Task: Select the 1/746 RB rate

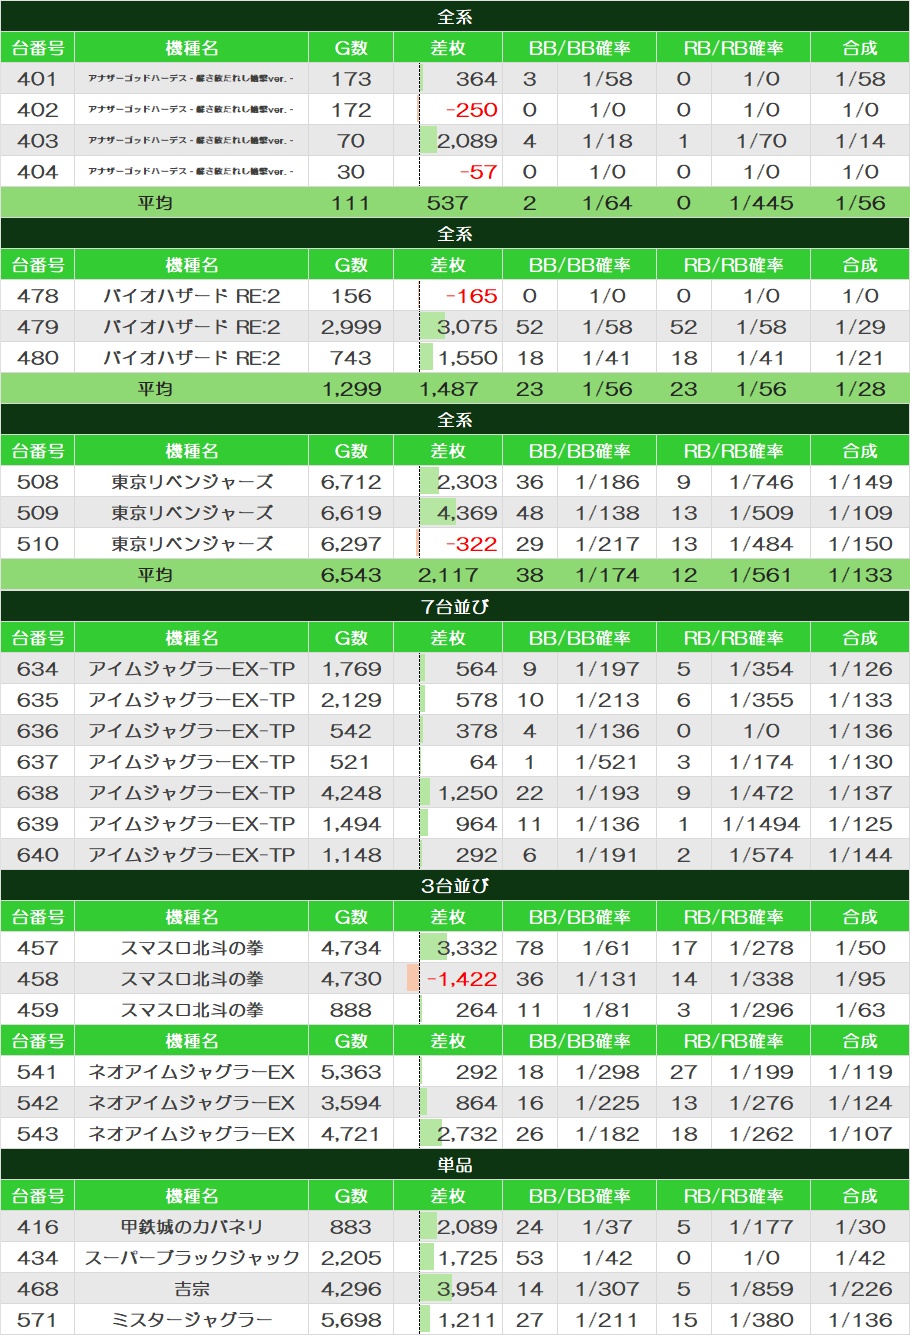Action: pos(761,482)
